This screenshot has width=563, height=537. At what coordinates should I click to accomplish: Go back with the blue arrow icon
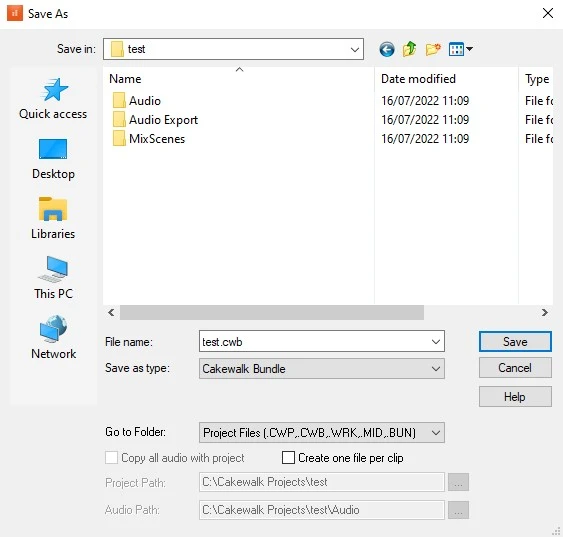pos(386,49)
